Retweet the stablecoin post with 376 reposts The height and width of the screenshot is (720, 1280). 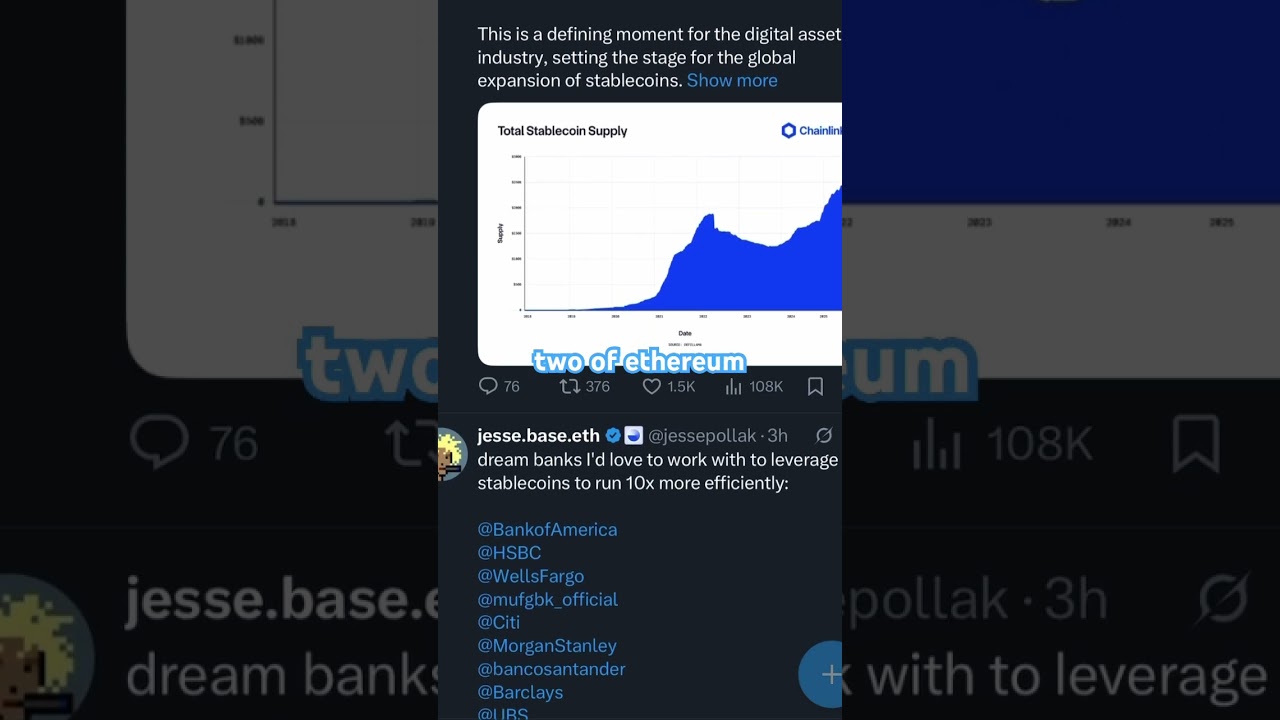[569, 386]
